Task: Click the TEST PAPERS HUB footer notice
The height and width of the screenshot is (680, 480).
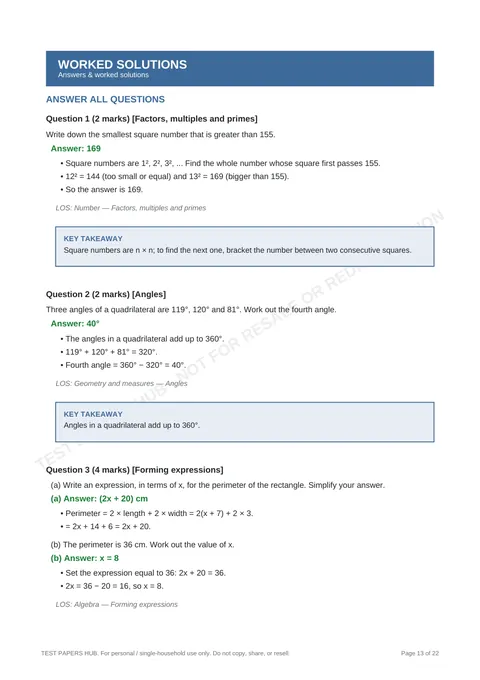Action: [x=165, y=653]
